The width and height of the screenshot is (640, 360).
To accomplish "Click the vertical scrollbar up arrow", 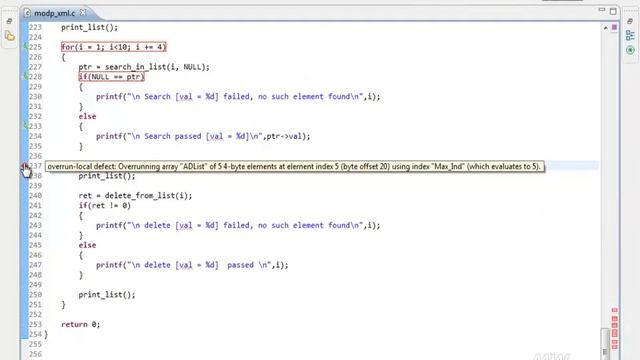I will 605,28.
